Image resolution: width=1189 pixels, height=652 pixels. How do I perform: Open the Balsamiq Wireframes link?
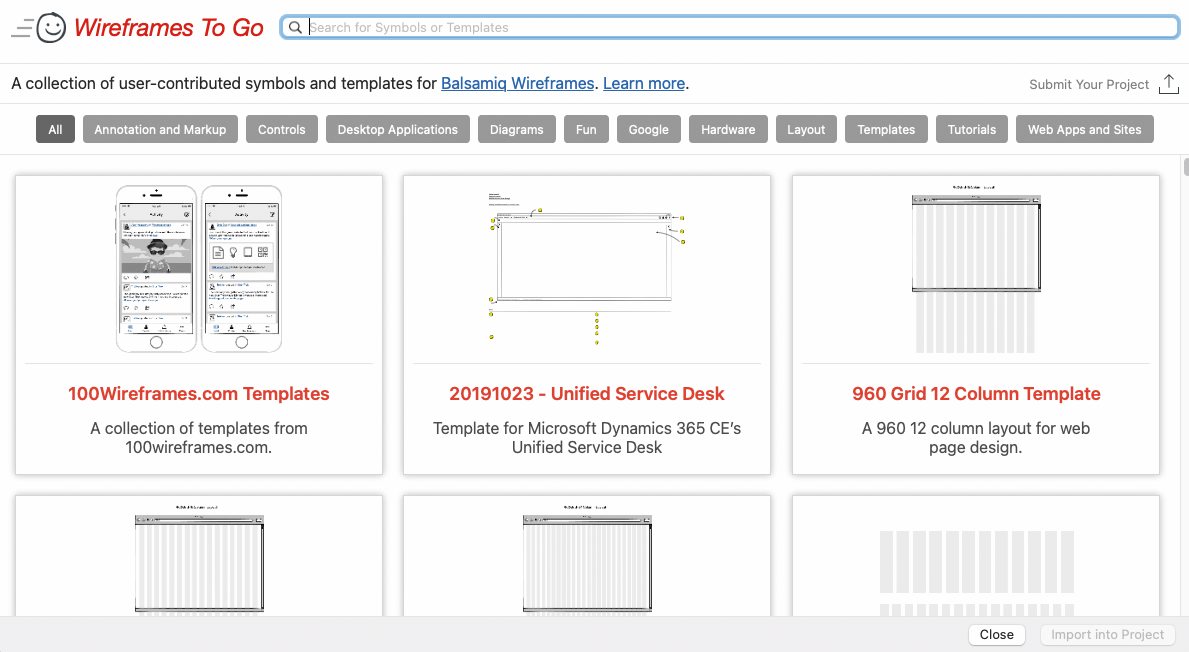click(517, 83)
